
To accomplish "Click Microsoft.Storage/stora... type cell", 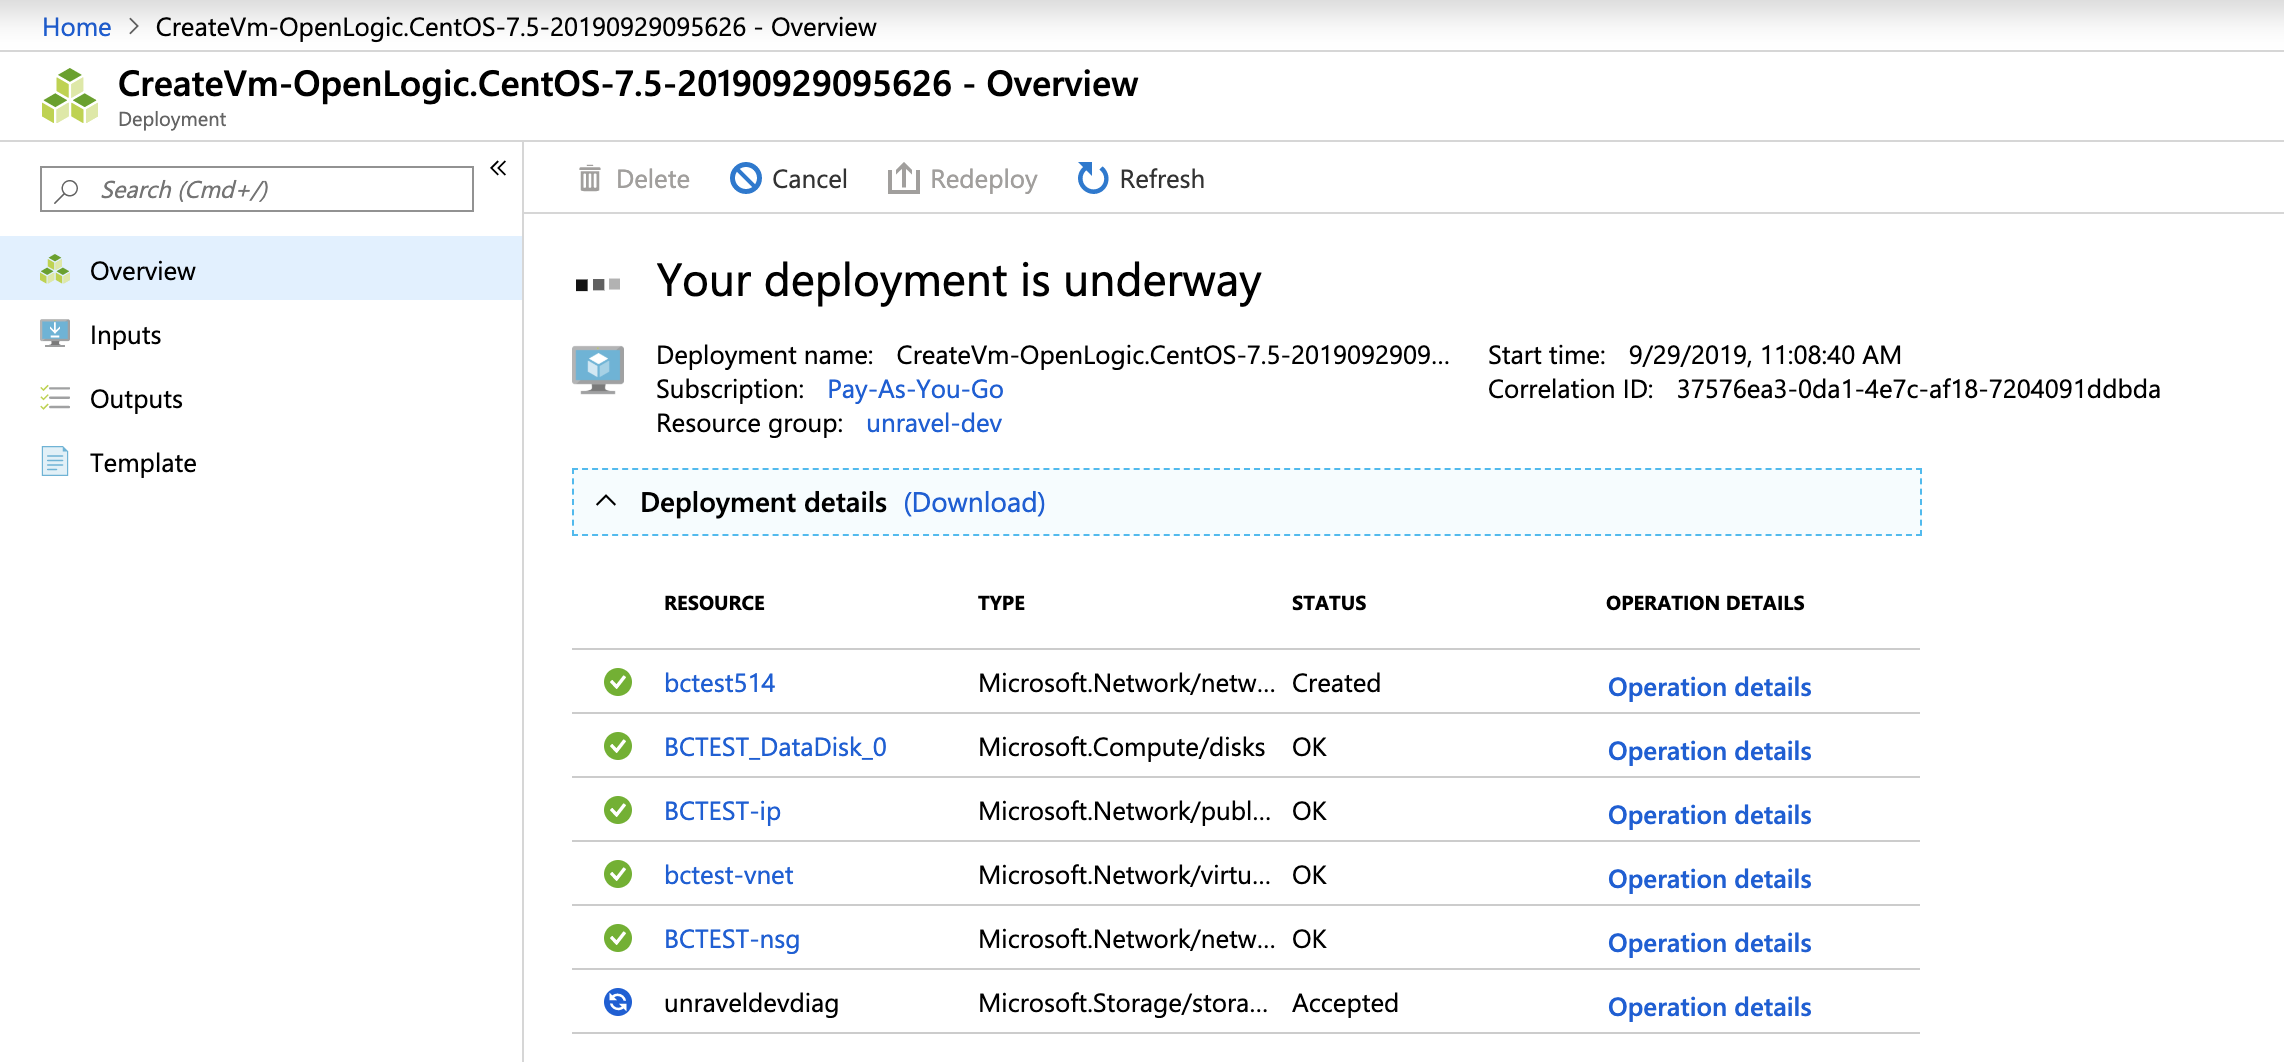I will (1123, 1003).
